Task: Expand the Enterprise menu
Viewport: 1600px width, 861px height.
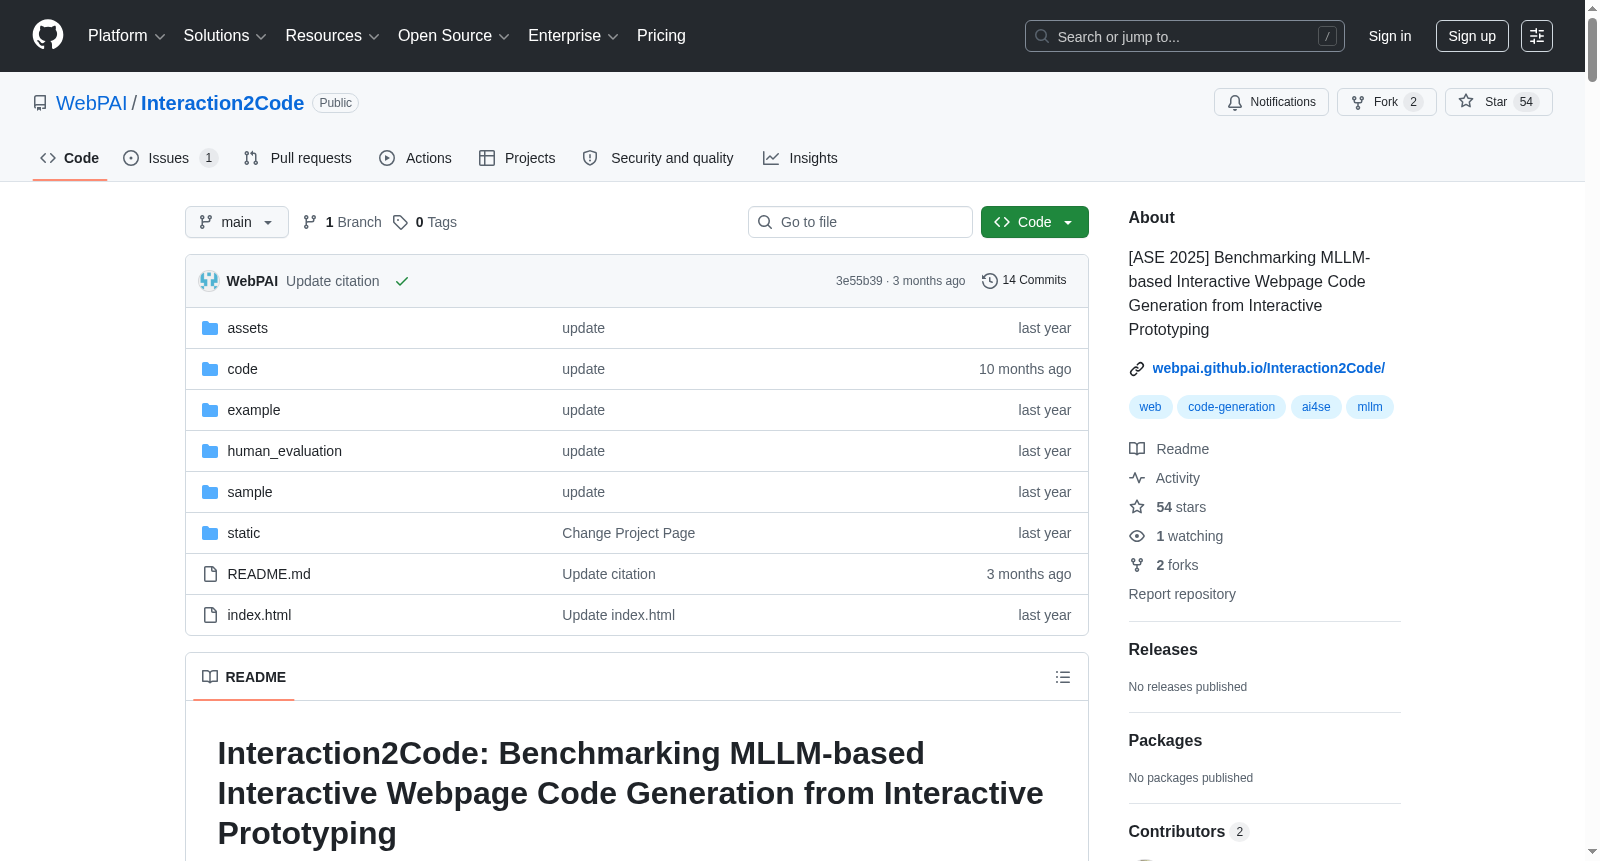Action: 573,36
